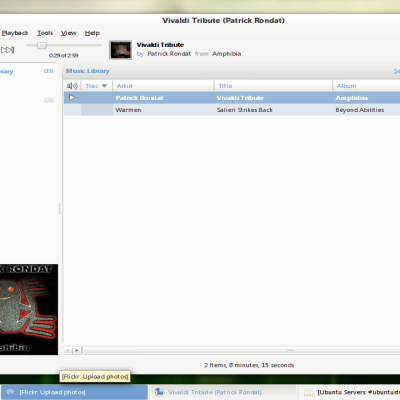The width and height of the screenshot is (400, 400).
Task: Click the Banshee taskbar window icon
Action: click(x=160, y=392)
